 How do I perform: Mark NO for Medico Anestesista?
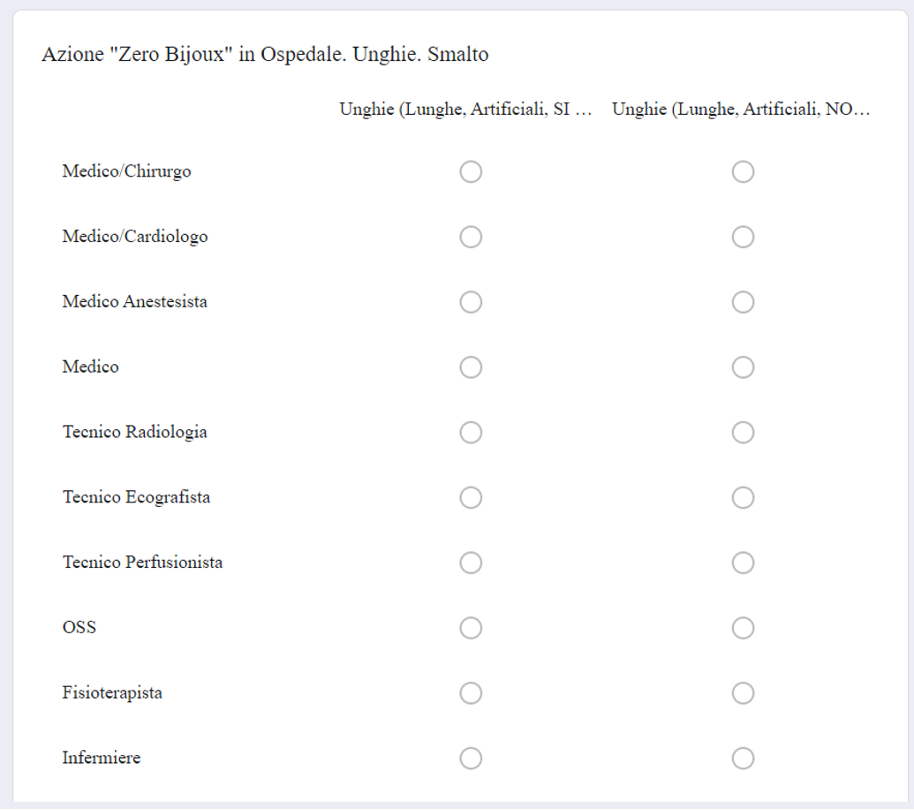[743, 302]
